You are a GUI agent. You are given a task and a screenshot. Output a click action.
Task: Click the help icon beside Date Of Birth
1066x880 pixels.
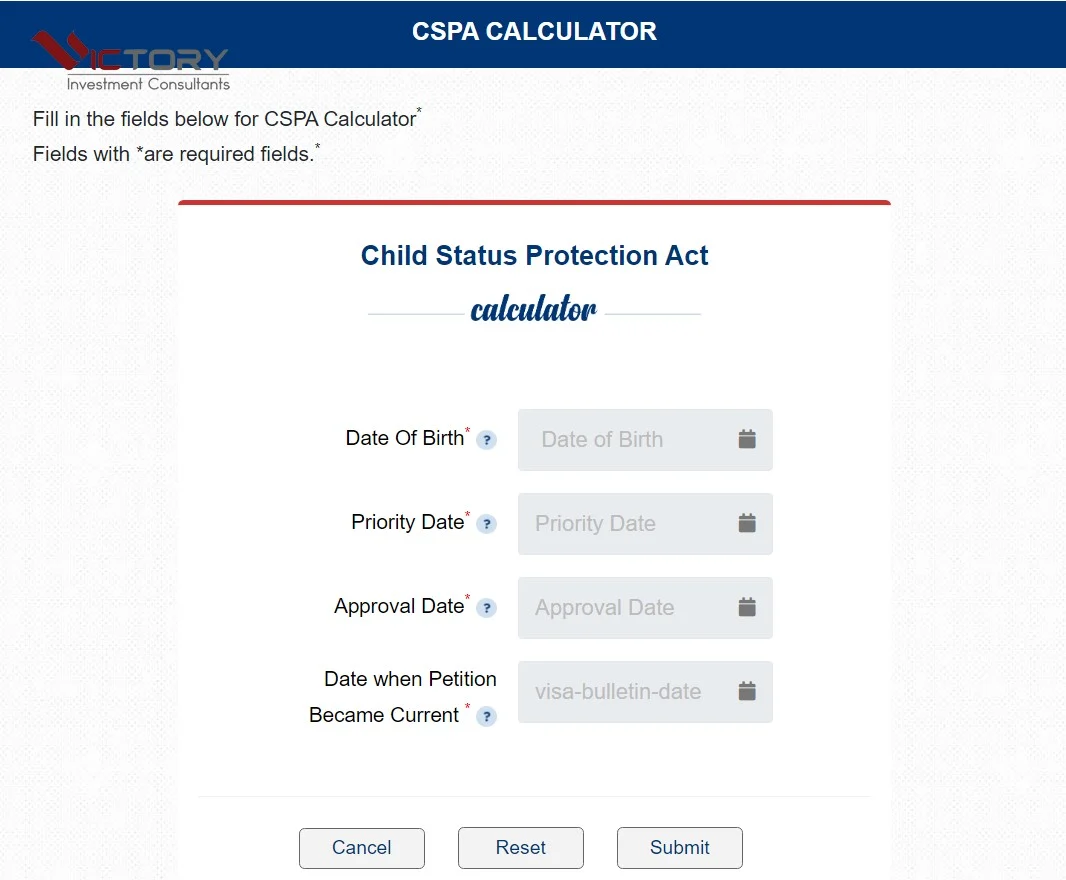coord(486,440)
